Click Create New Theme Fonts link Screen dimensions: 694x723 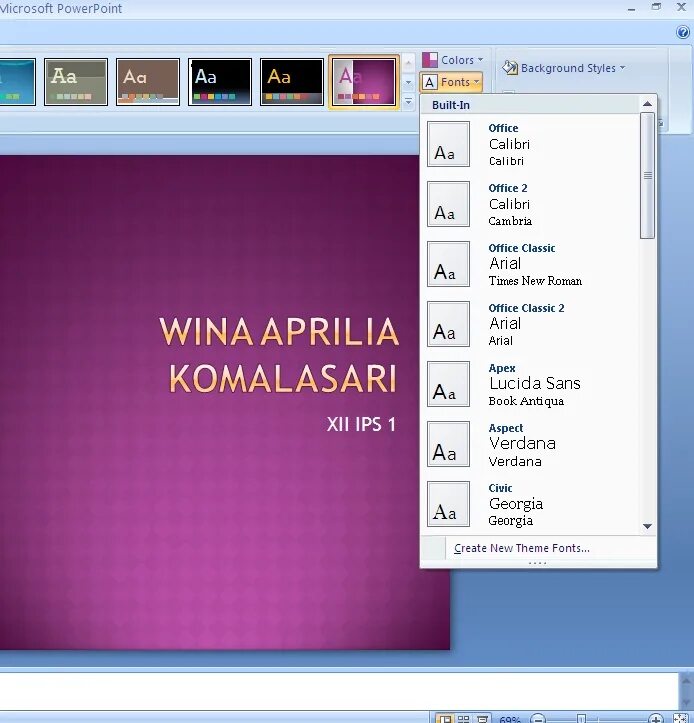[522, 548]
